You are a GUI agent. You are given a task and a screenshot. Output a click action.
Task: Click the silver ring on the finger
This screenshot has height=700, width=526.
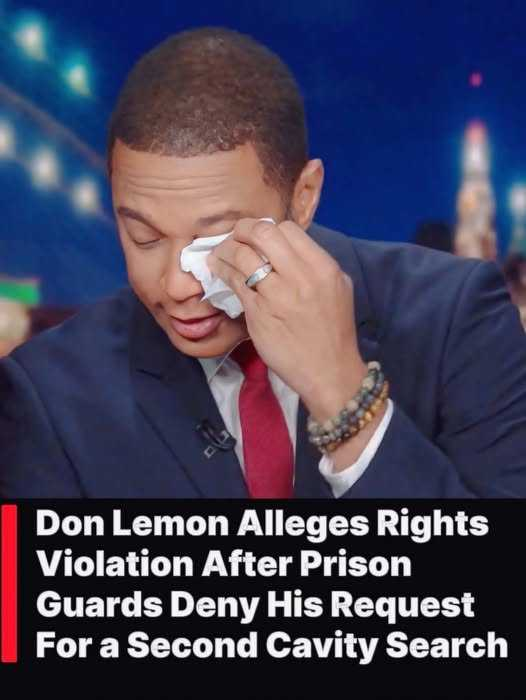click(x=259, y=275)
